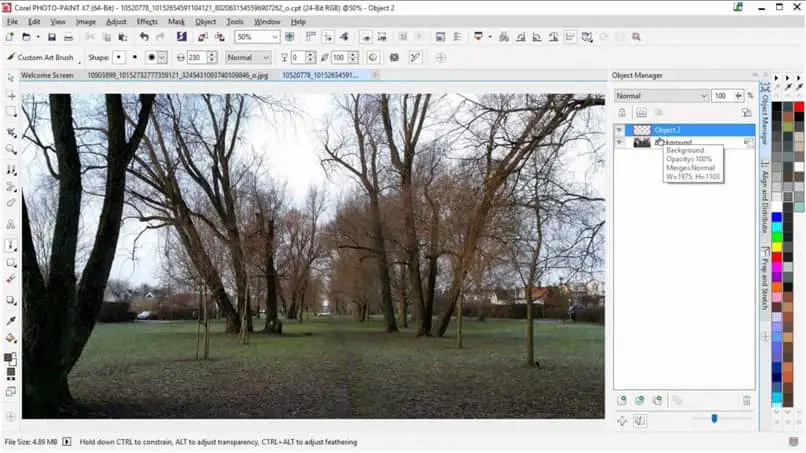
Task: Click the Object Manager opacity 100 field
Action: point(723,96)
